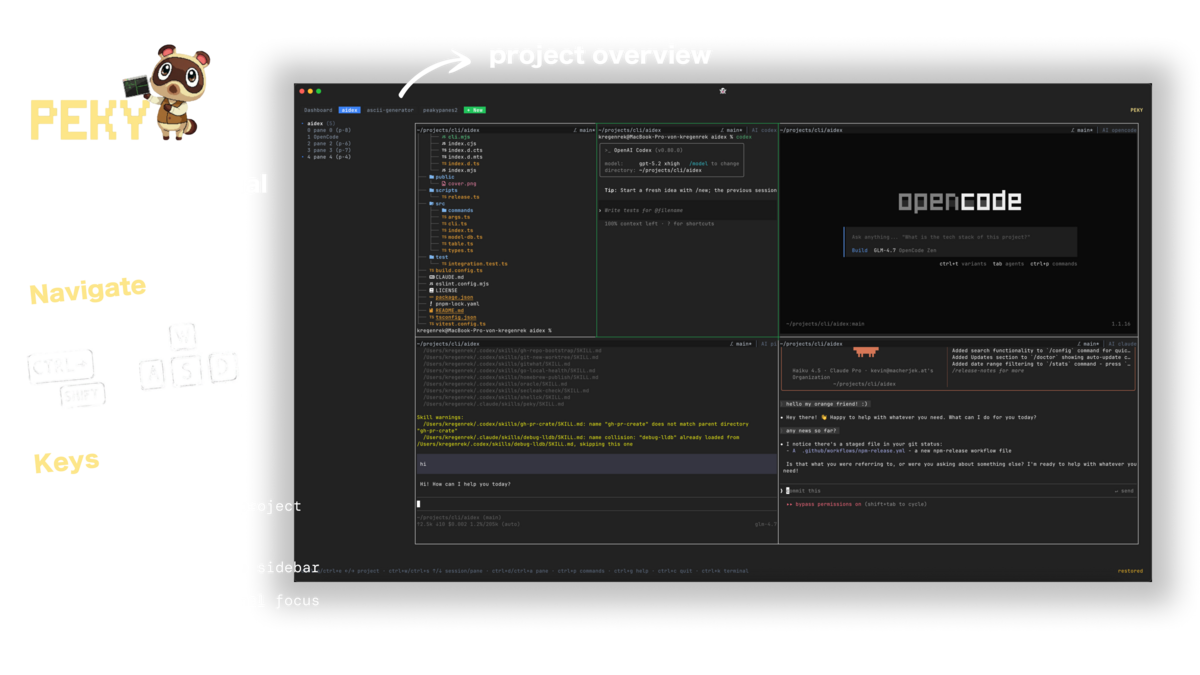Select pane 2 (p-6) in sidebar
Screen dimensions: 1200x675
(329, 143)
